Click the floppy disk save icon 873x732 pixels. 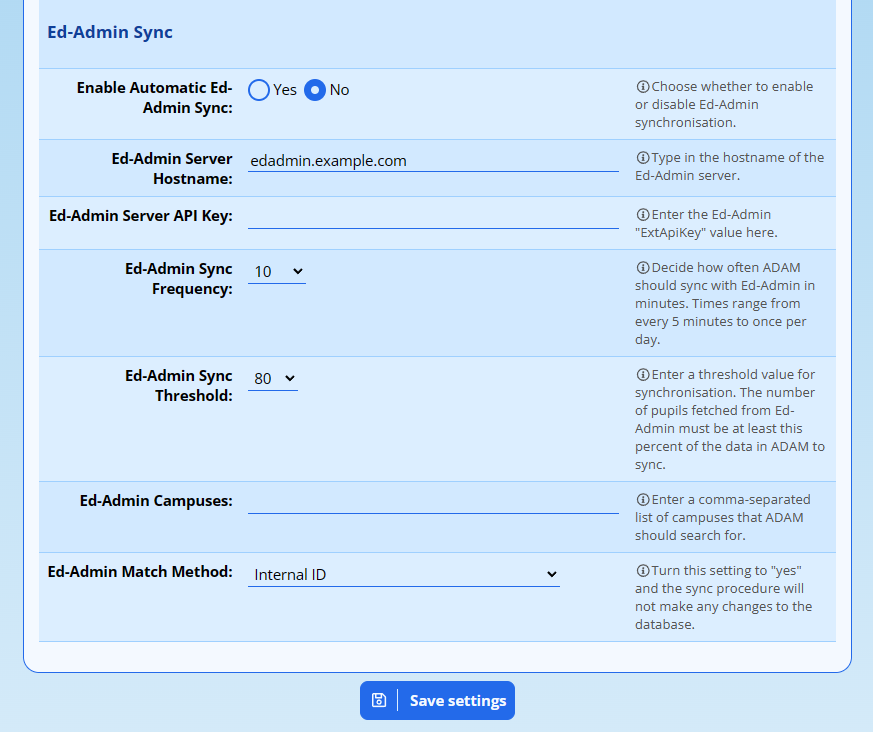click(x=379, y=701)
